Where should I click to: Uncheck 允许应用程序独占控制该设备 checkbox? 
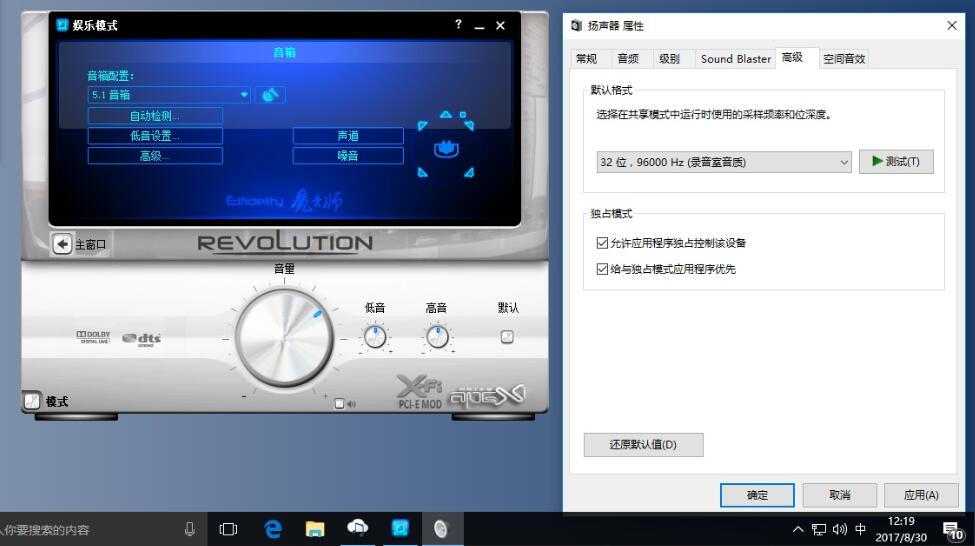pos(602,243)
